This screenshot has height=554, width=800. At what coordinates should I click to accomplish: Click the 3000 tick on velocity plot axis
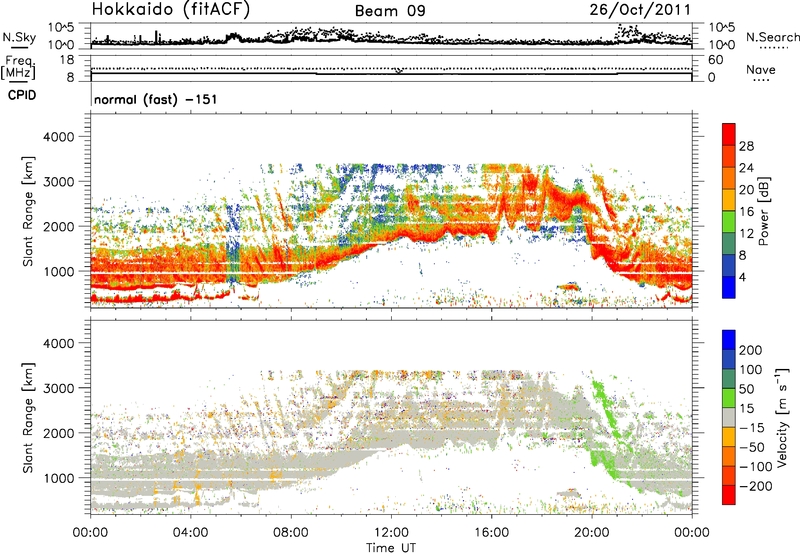(59, 388)
